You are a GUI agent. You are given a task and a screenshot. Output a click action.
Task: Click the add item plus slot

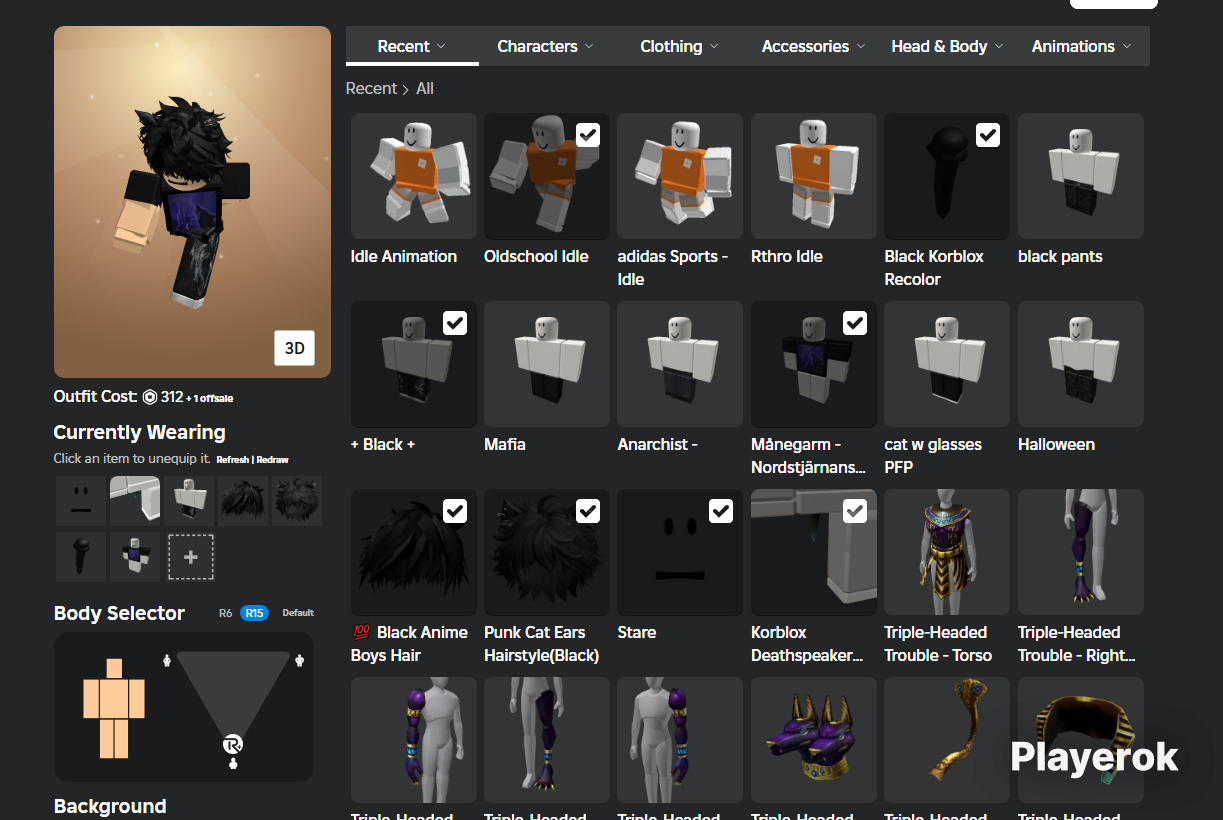(x=190, y=557)
